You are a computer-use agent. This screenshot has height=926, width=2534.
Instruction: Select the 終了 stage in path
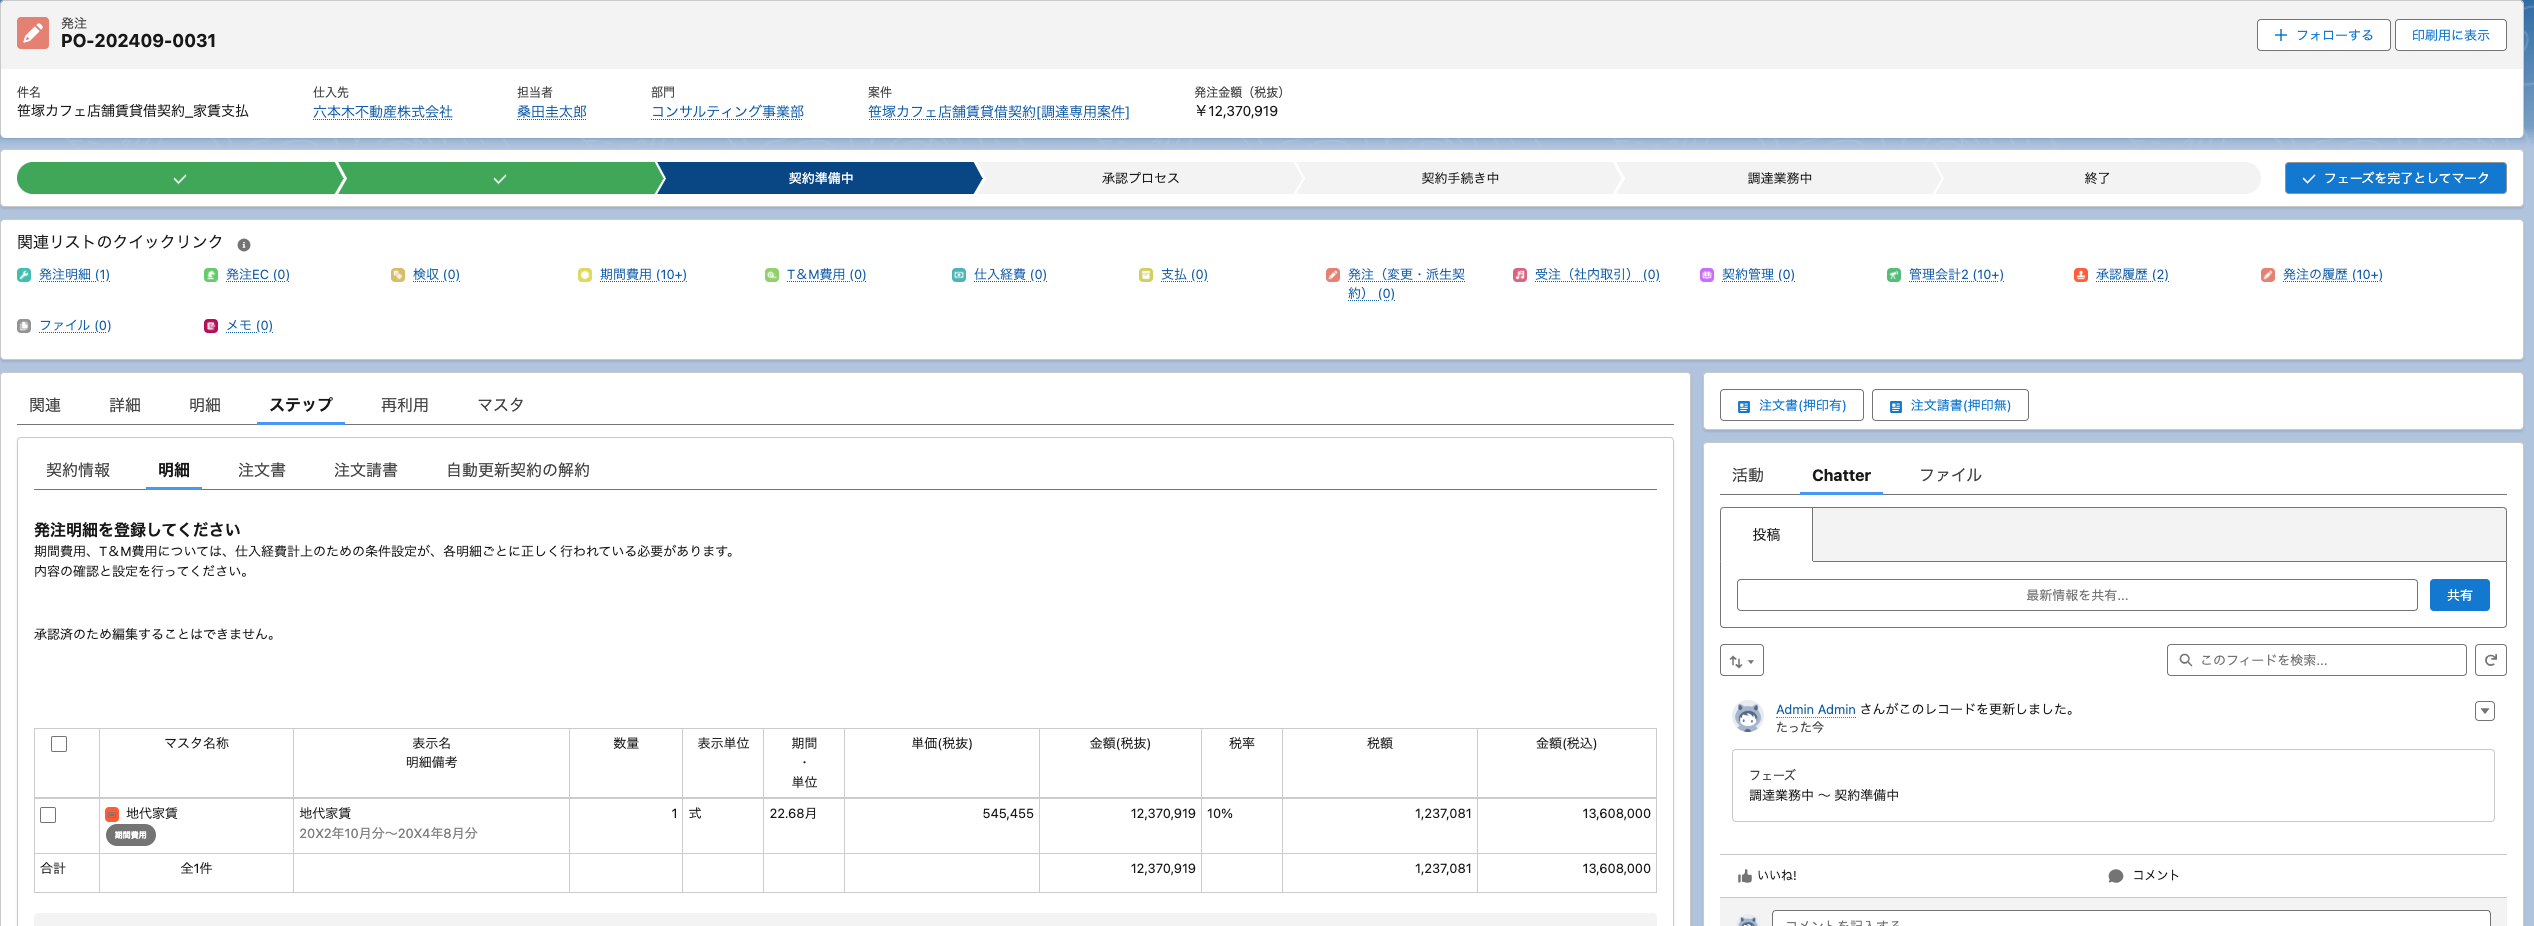[x=2098, y=178]
